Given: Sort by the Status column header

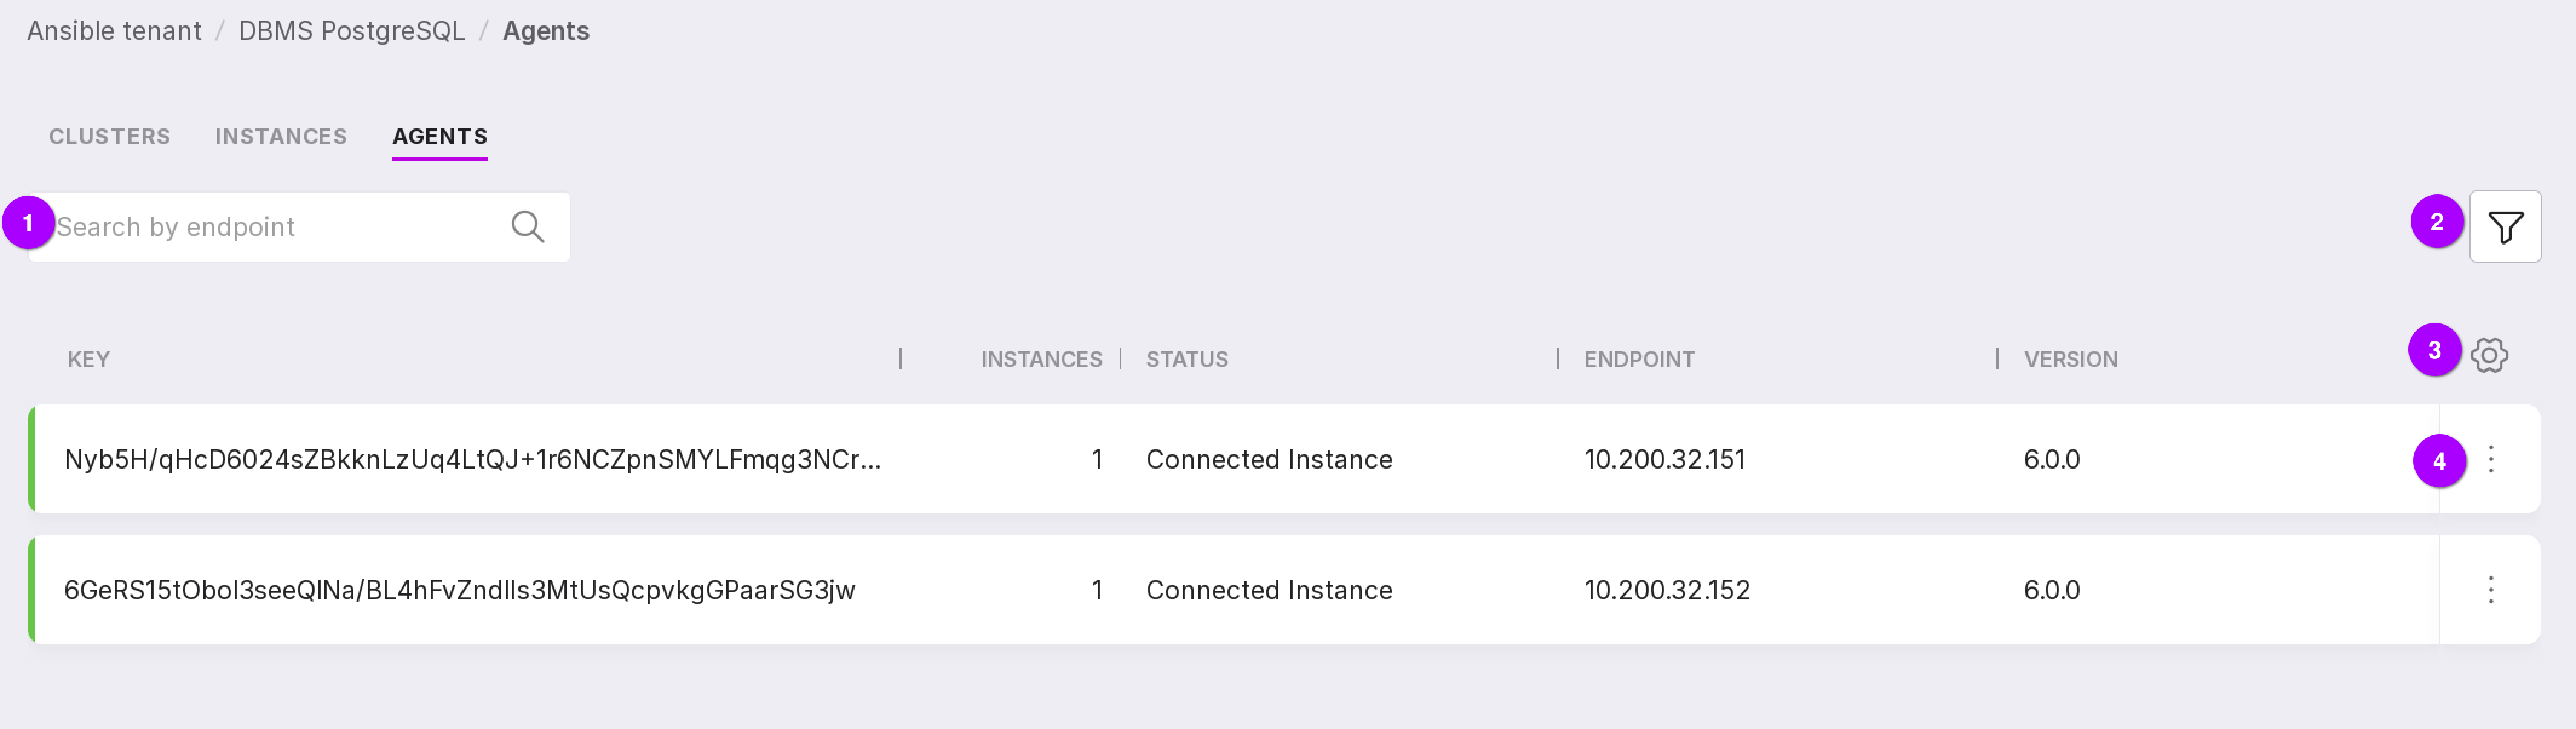Looking at the screenshot, I should [x=1186, y=359].
